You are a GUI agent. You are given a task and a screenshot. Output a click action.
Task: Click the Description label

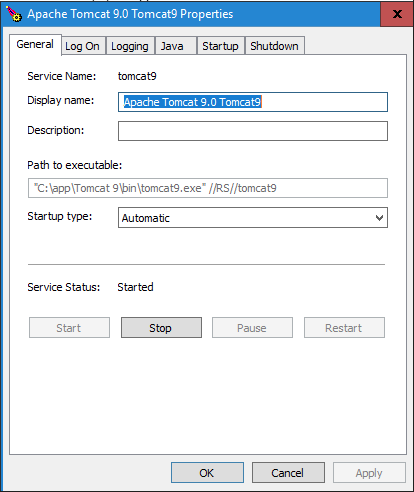(x=56, y=130)
